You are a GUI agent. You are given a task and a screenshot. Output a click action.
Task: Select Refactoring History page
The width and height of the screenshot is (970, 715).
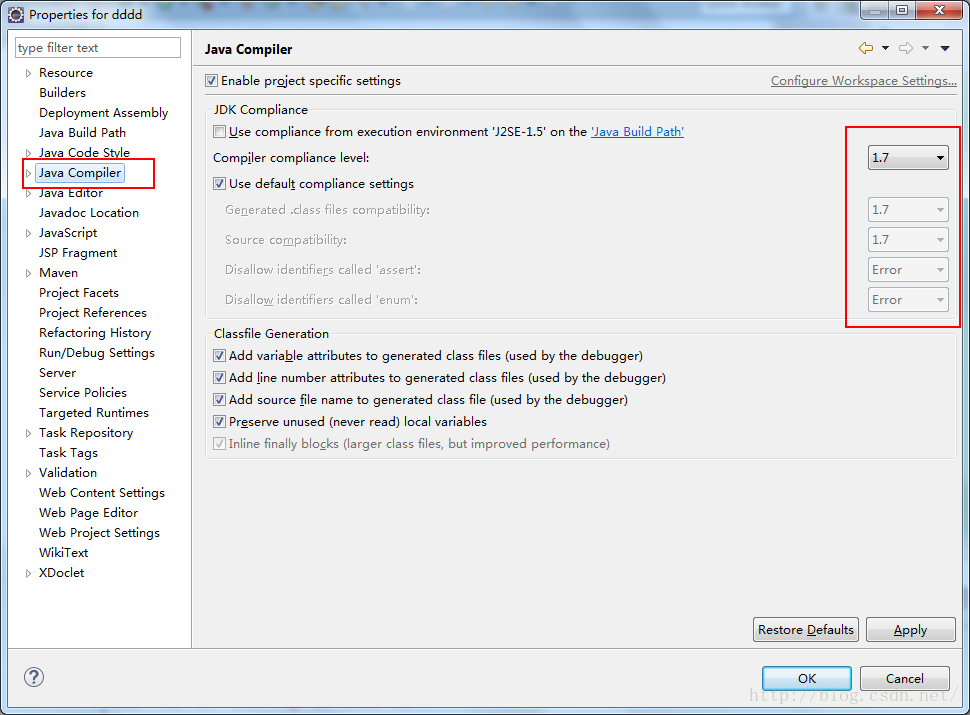click(x=95, y=333)
